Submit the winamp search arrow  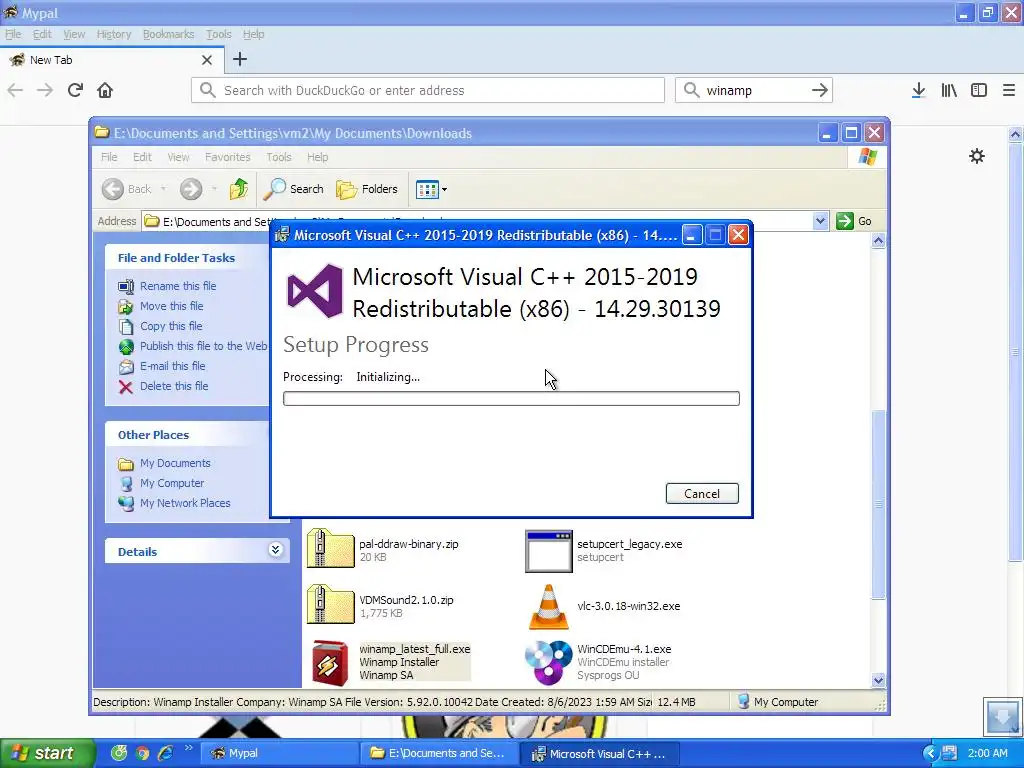(x=820, y=90)
